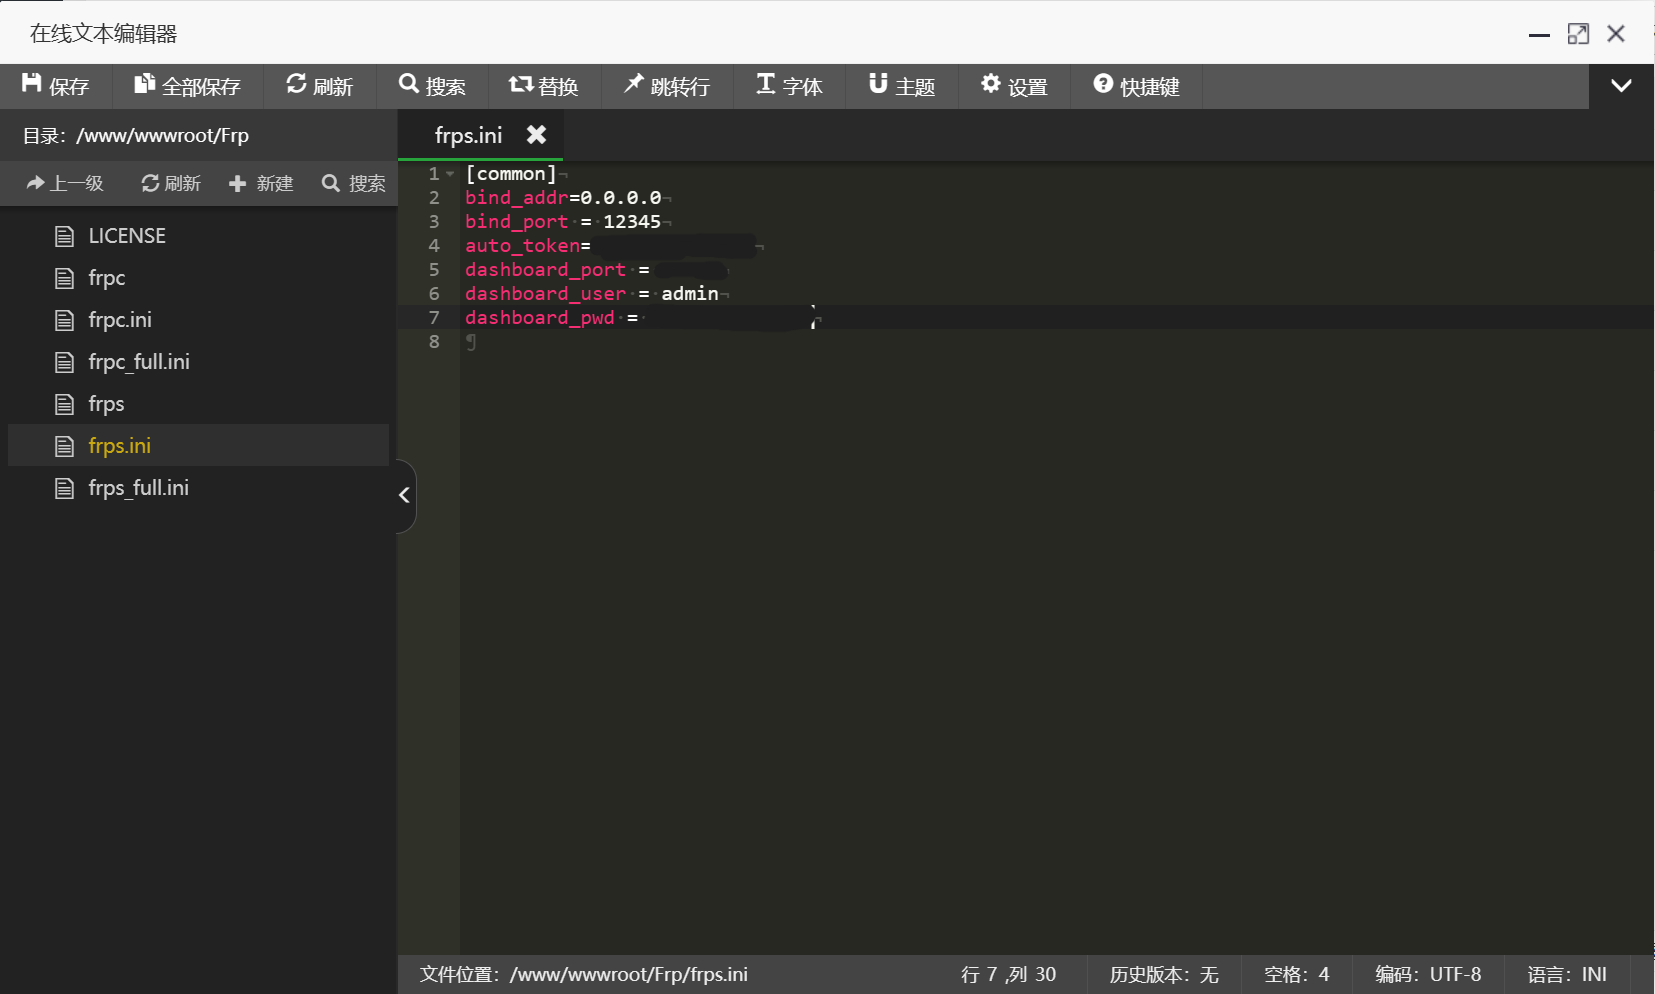Click the Save (保存) floppy disk icon
The height and width of the screenshot is (994, 1655).
coord(32,84)
